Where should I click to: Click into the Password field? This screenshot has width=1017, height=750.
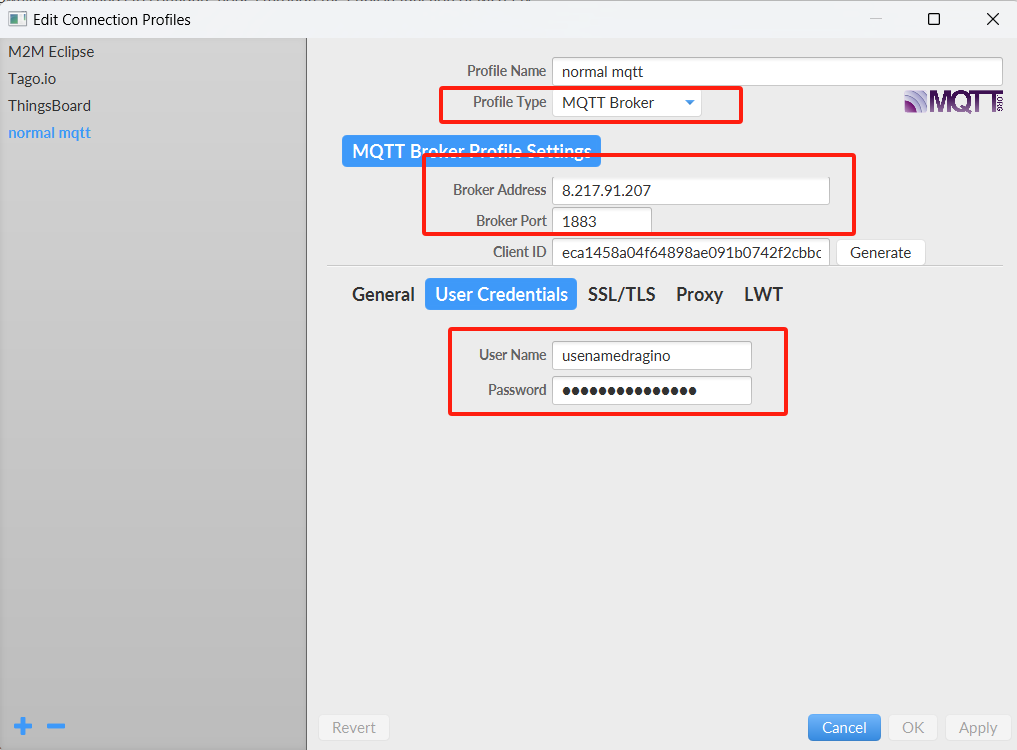[652, 391]
